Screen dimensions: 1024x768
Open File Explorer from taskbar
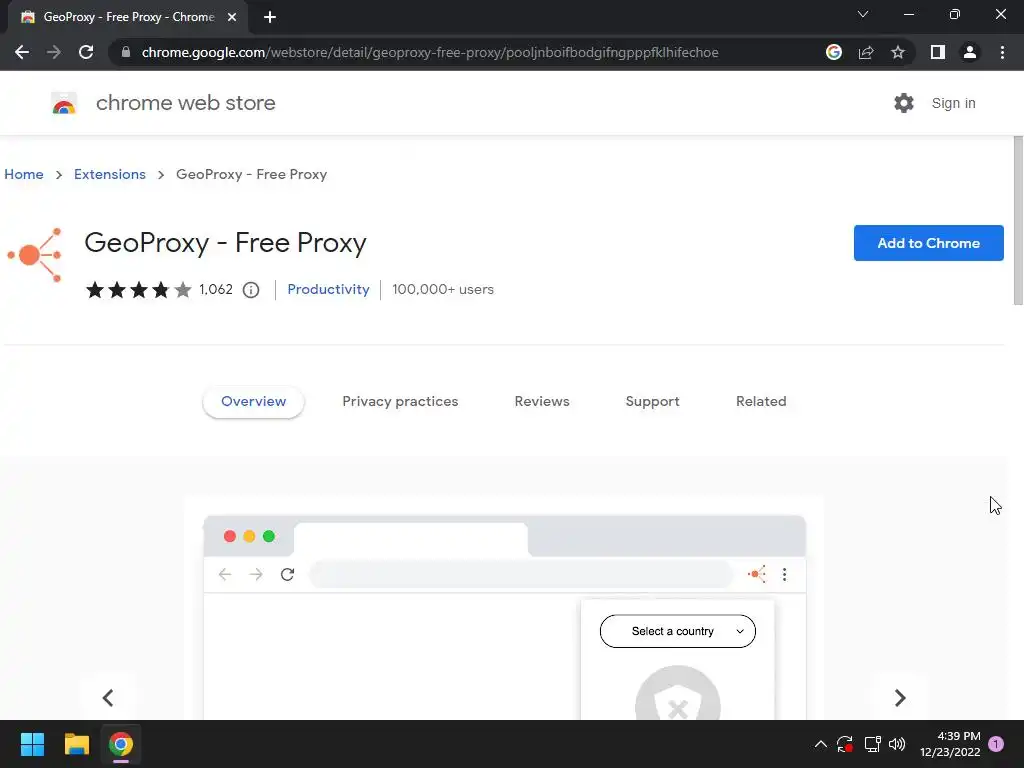(76, 744)
